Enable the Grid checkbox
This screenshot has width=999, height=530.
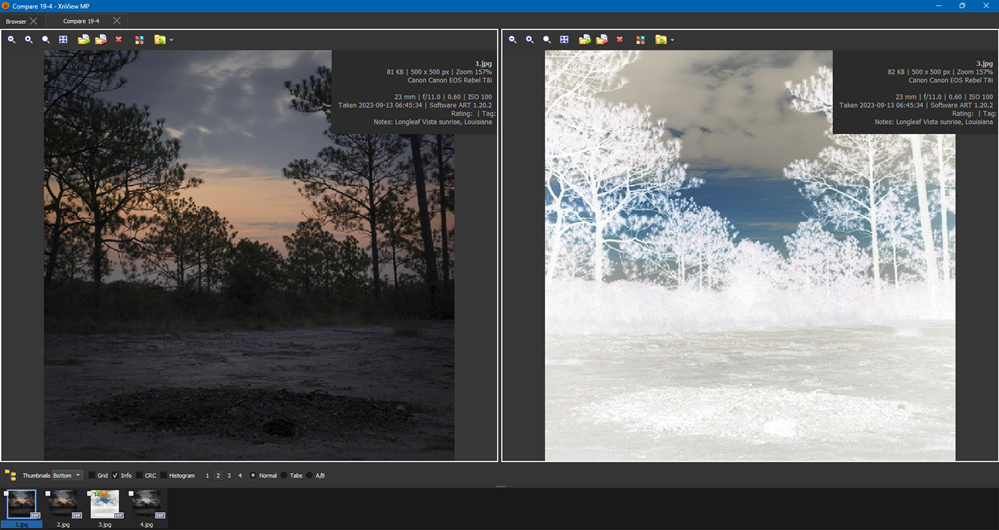pos(92,475)
